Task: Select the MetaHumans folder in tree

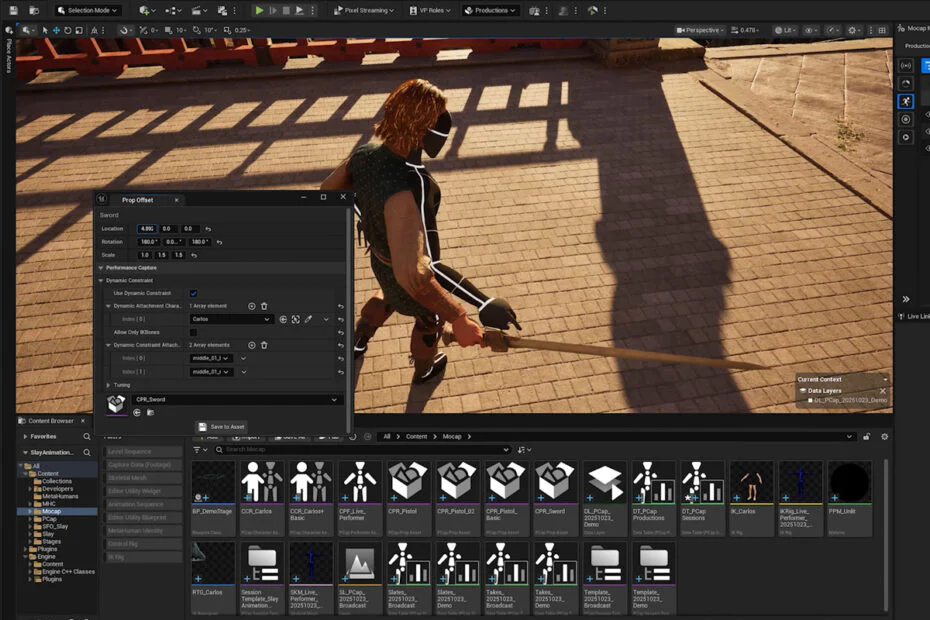Action: [59, 497]
